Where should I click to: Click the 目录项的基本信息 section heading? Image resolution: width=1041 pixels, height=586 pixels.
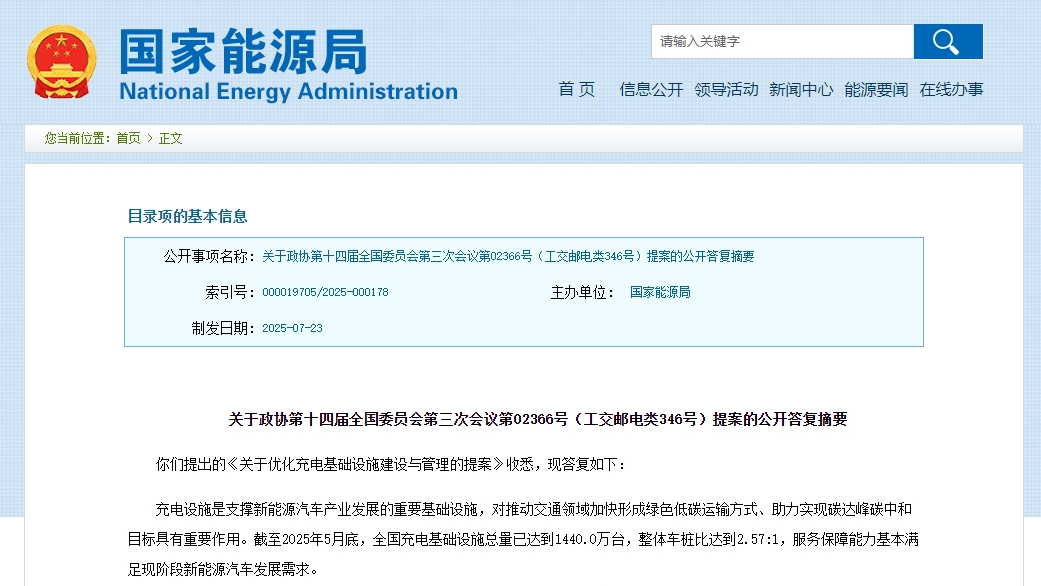187,216
